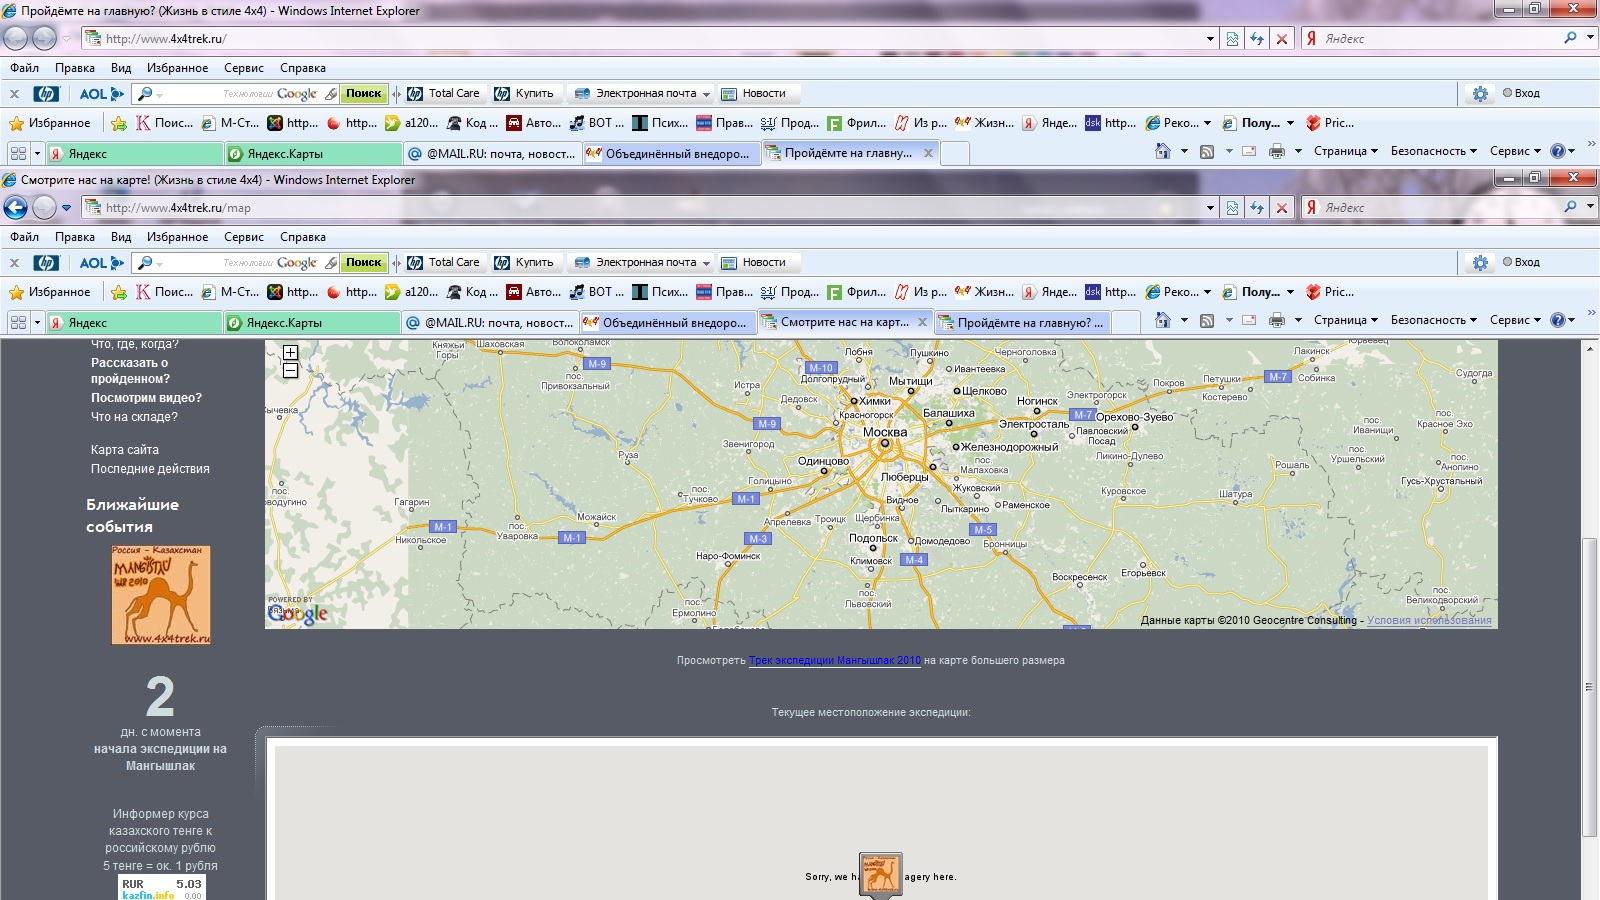Open the Безопасность dropdown in map window
Viewport: 1600px width, 900px height.
1433,320
